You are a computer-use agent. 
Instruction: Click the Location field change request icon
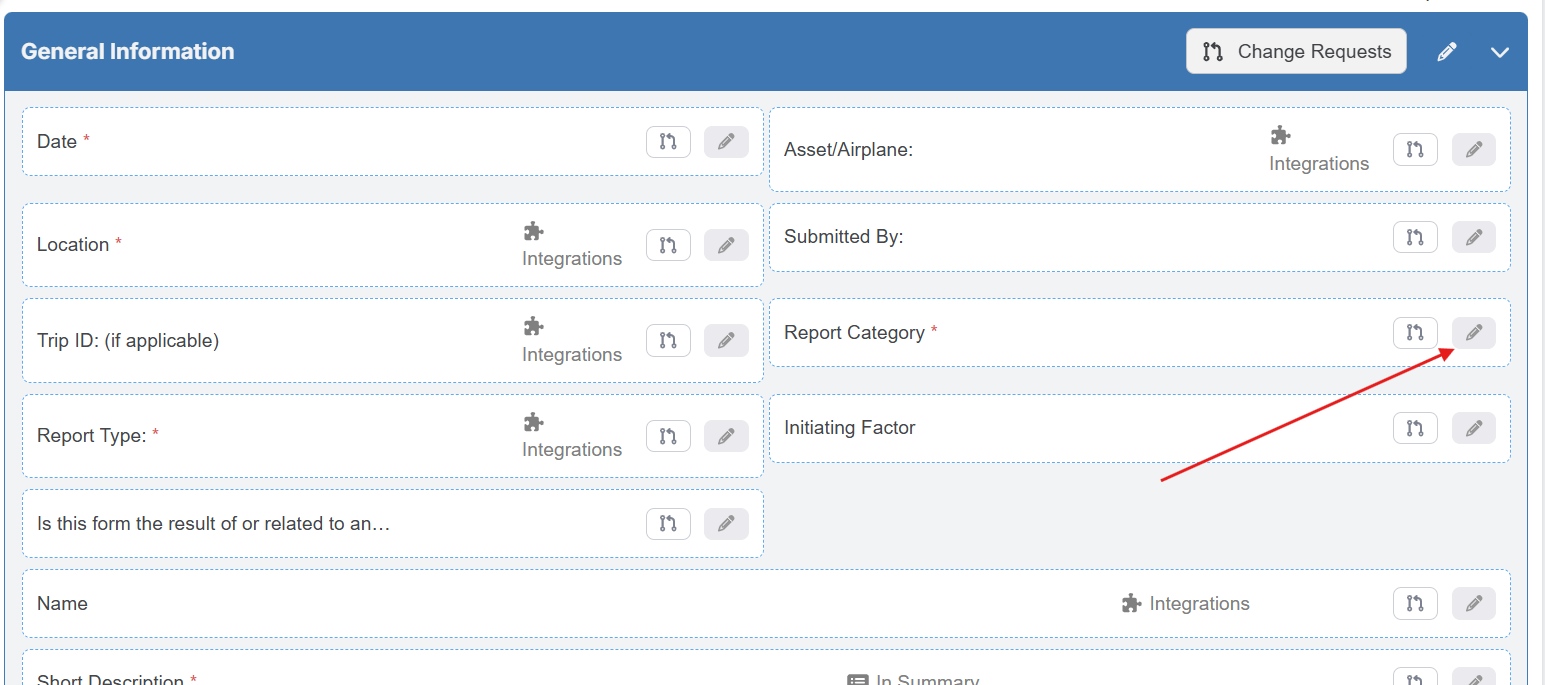click(x=668, y=245)
